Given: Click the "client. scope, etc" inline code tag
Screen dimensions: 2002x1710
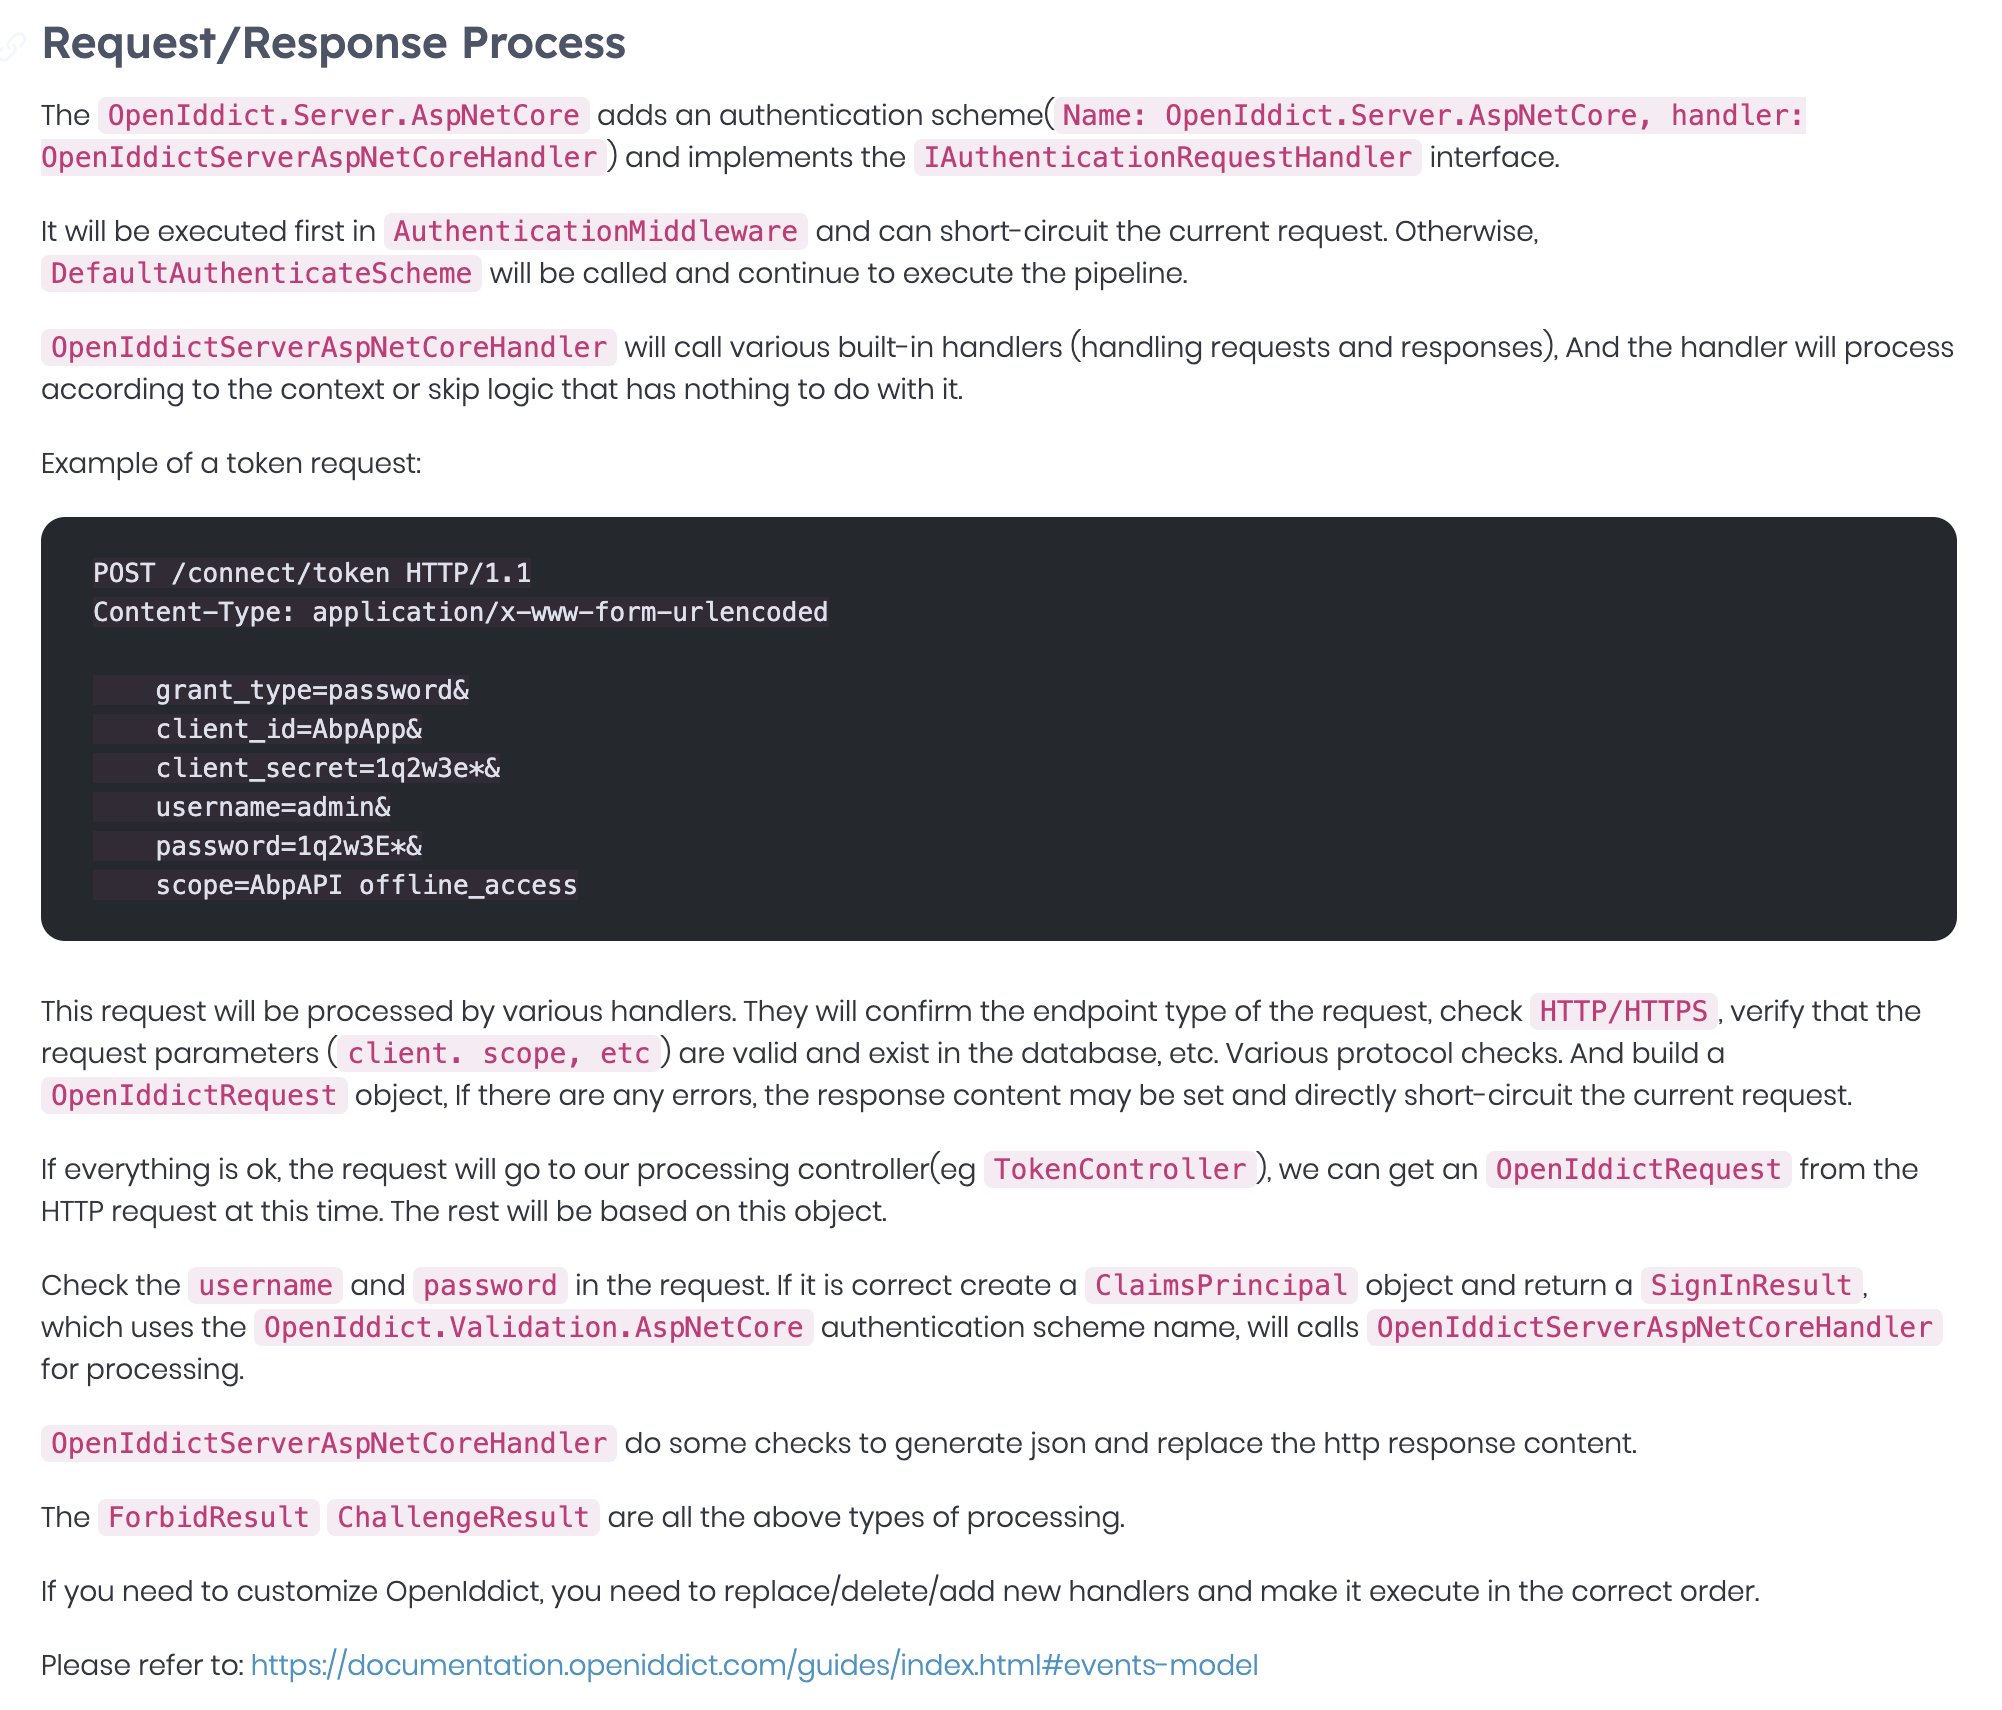Looking at the screenshot, I should [x=499, y=1053].
